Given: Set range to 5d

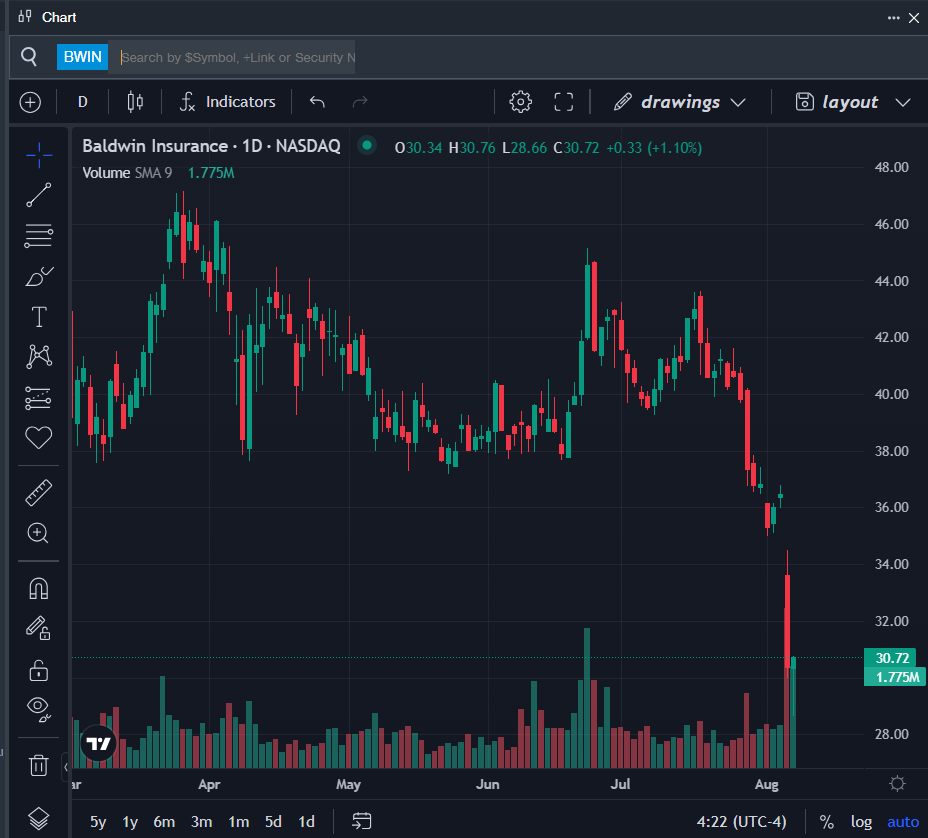Looking at the screenshot, I should (273, 821).
